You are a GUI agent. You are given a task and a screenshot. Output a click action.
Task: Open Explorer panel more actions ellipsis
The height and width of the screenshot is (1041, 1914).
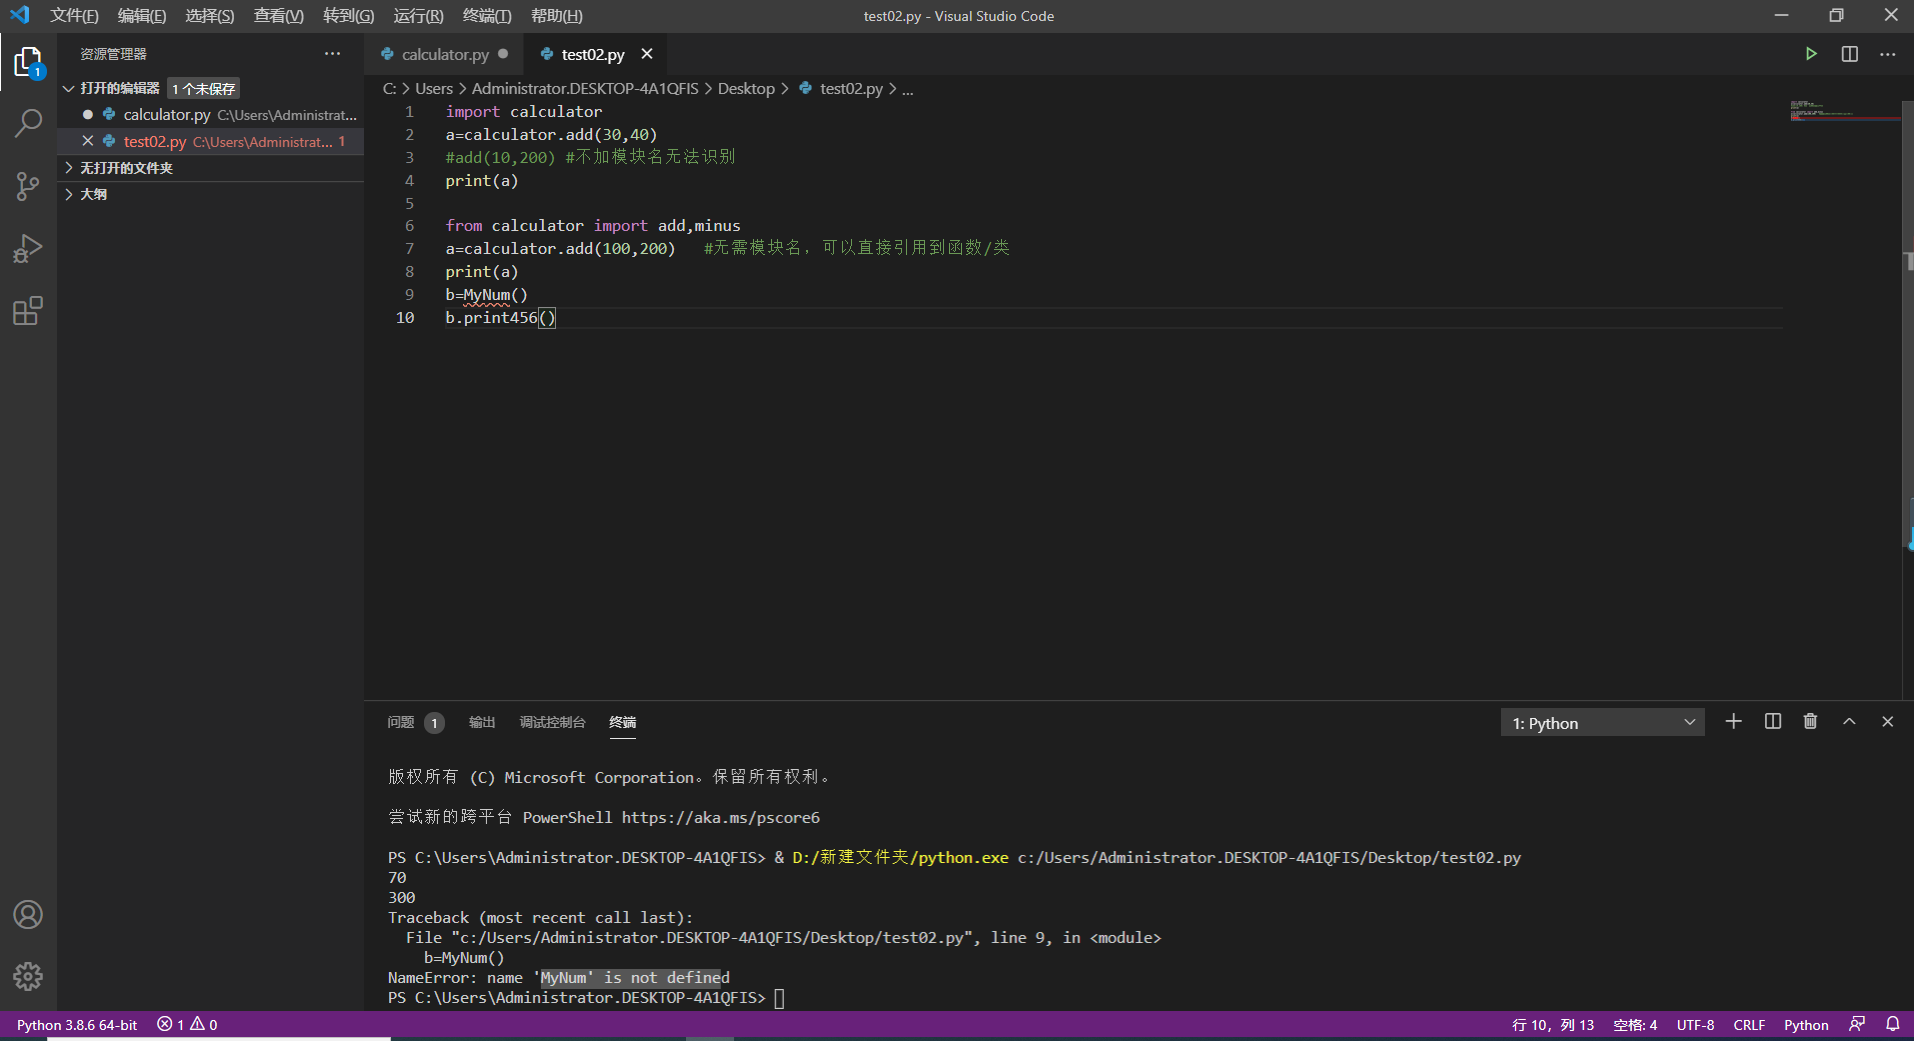point(332,54)
